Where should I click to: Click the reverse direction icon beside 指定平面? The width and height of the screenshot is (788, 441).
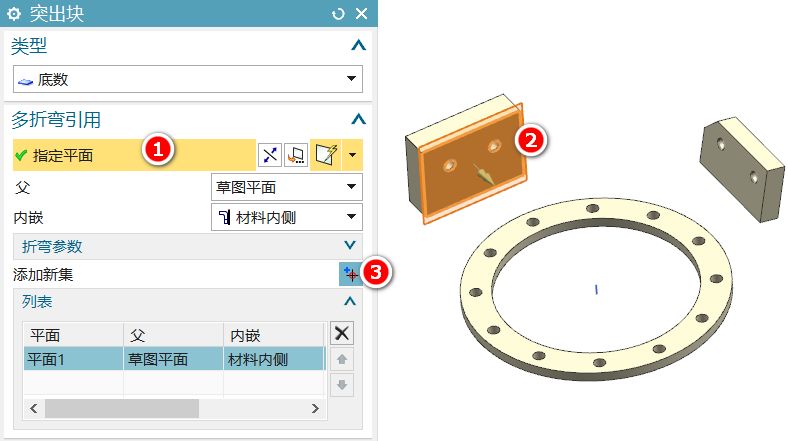click(270, 155)
